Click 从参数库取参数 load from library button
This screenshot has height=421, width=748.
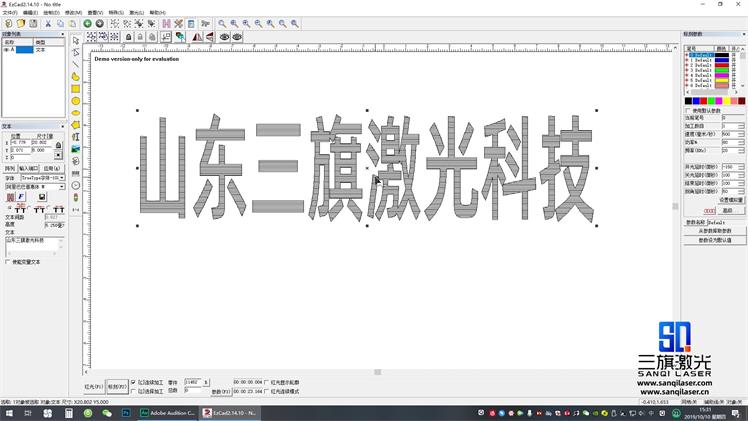point(715,231)
